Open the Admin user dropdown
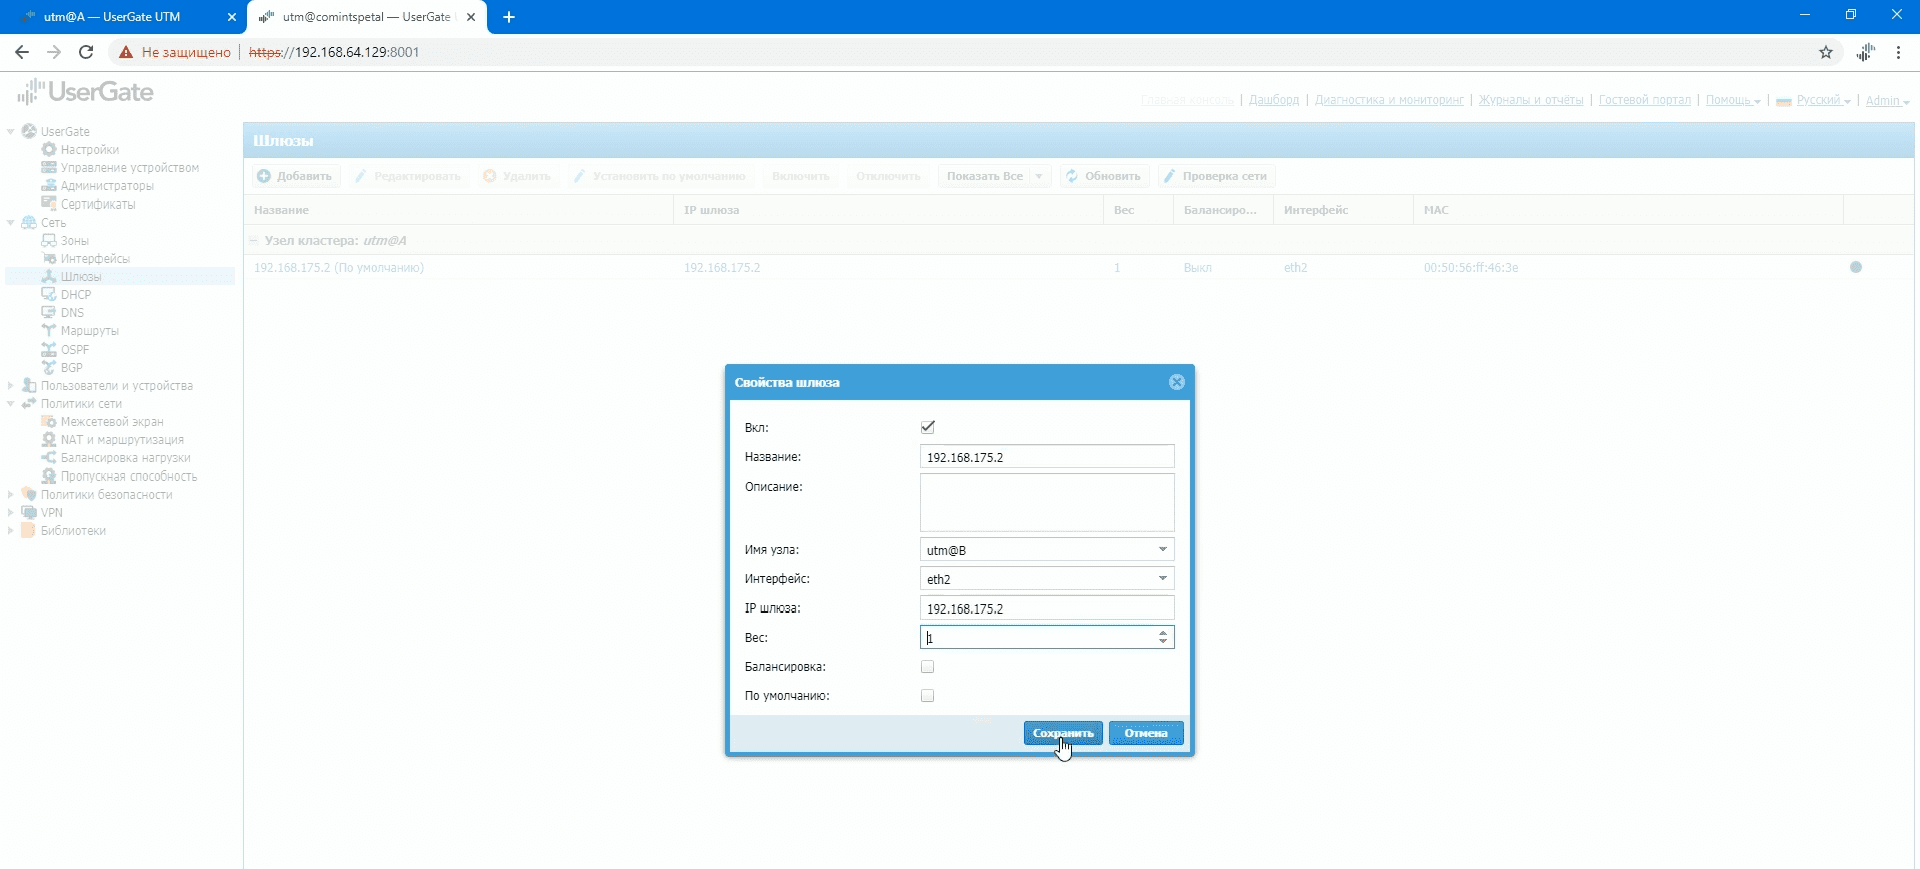This screenshot has height=869, width=1920. [1888, 100]
